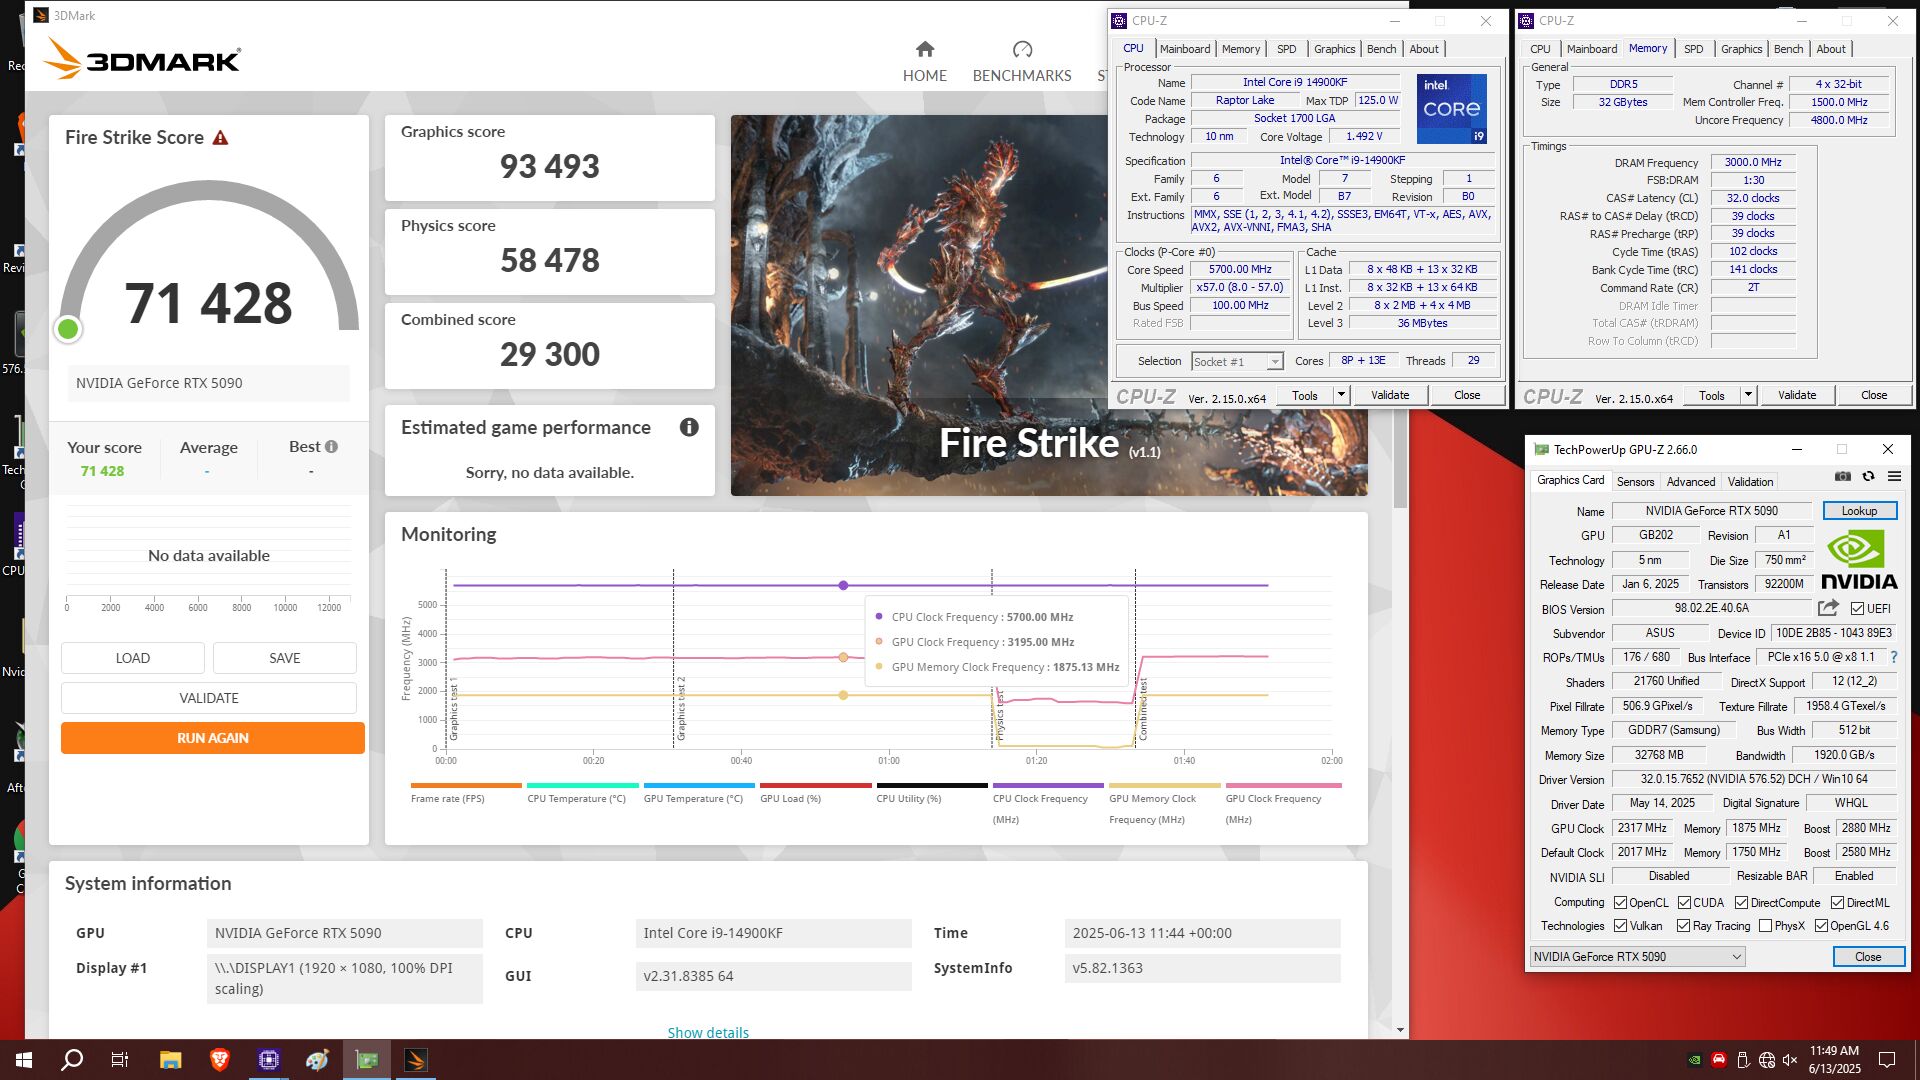Switch to GPU-Z via its taskbar icon
1920x1080 pixels.
tap(367, 1060)
